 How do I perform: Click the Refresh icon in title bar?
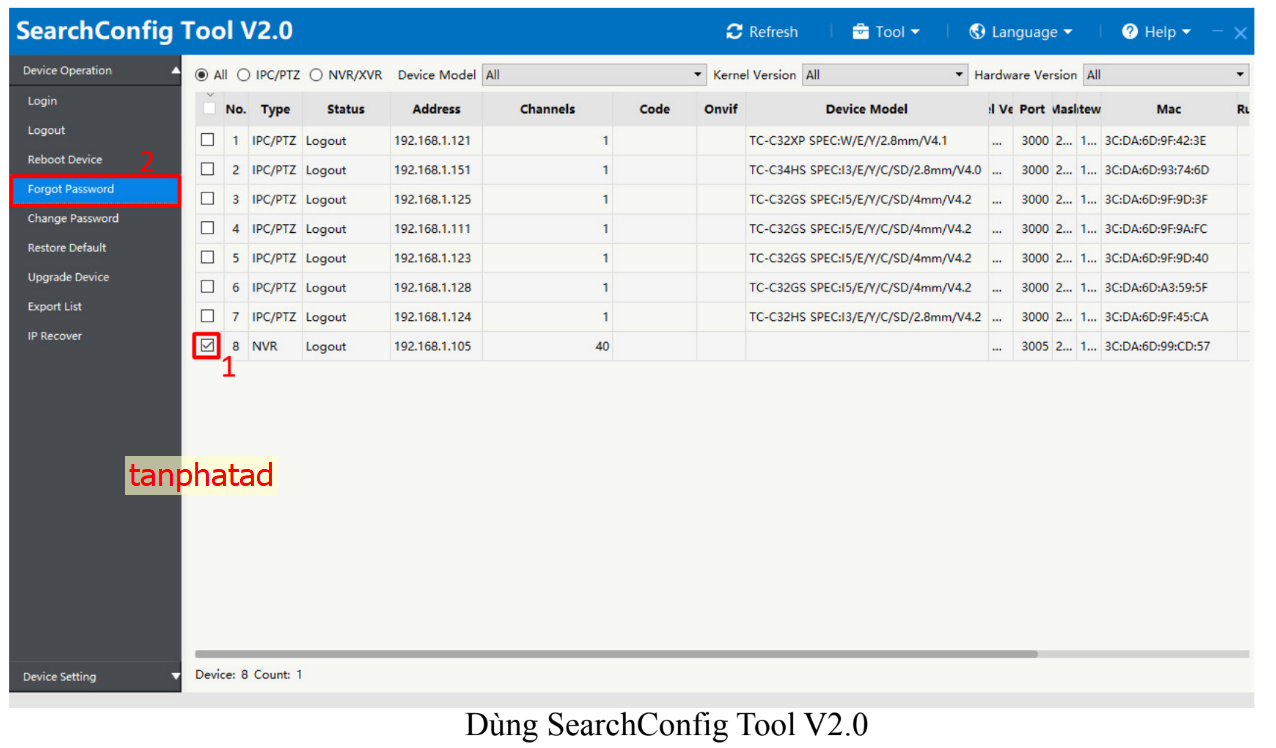[735, 32]
